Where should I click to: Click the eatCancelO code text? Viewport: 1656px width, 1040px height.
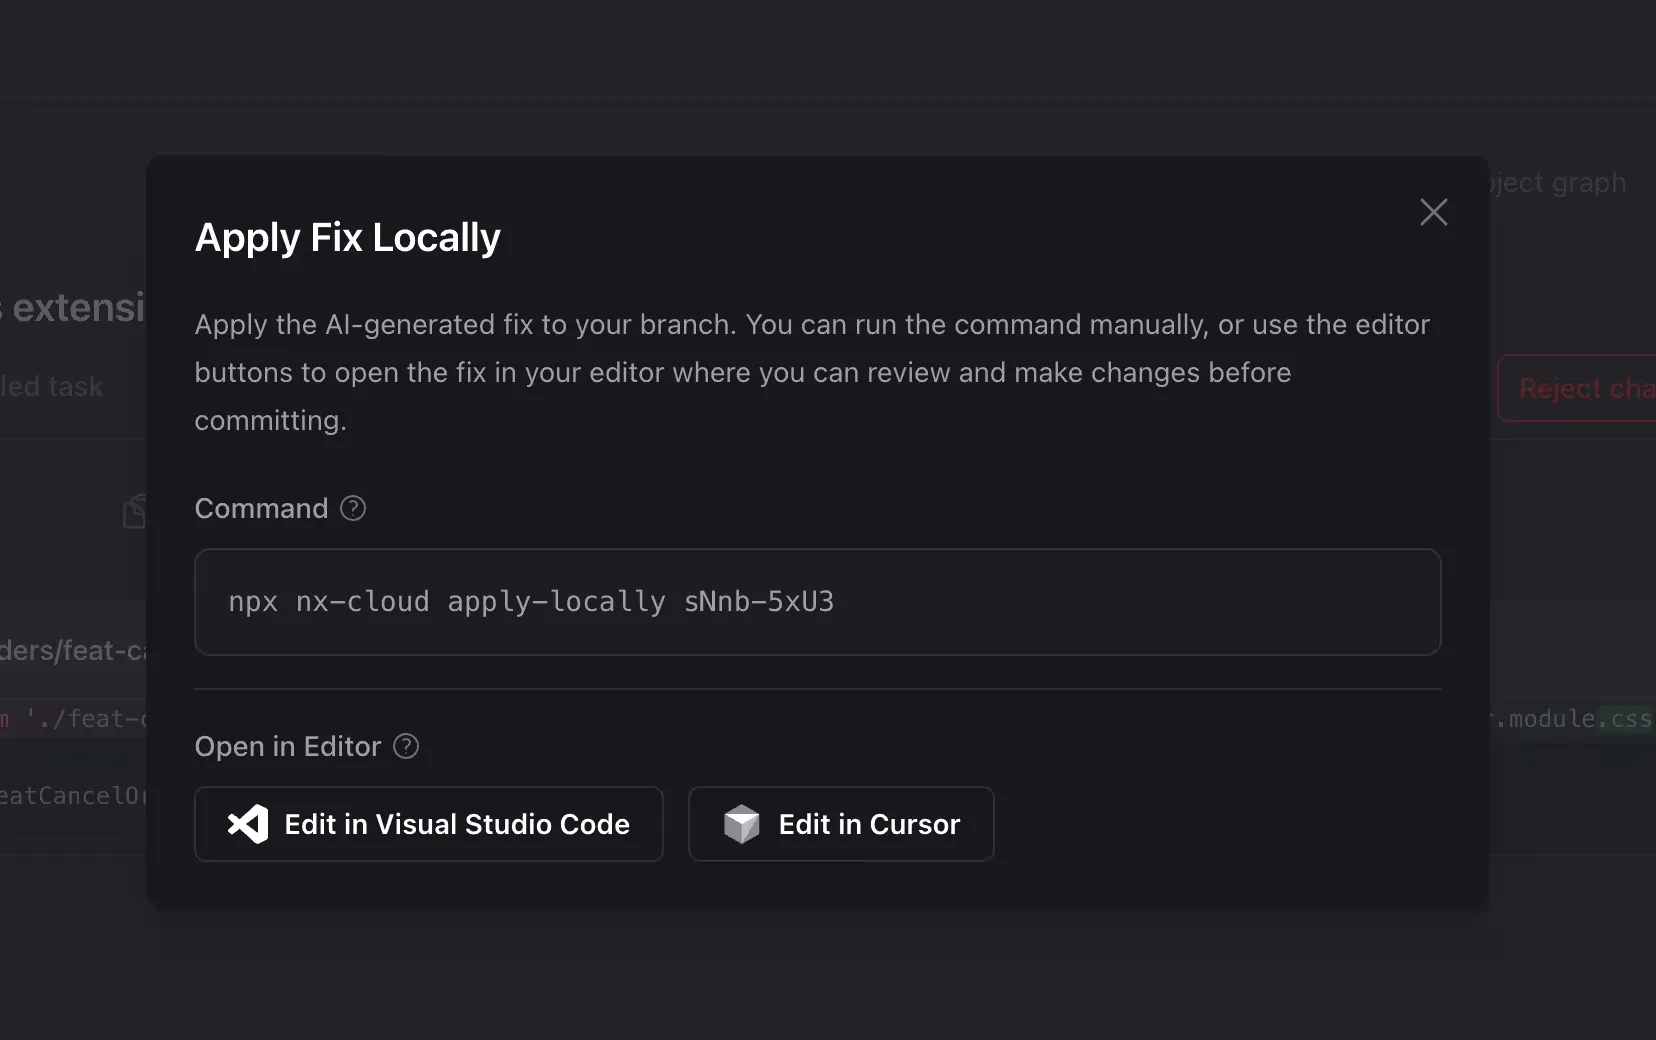(72, 795)
